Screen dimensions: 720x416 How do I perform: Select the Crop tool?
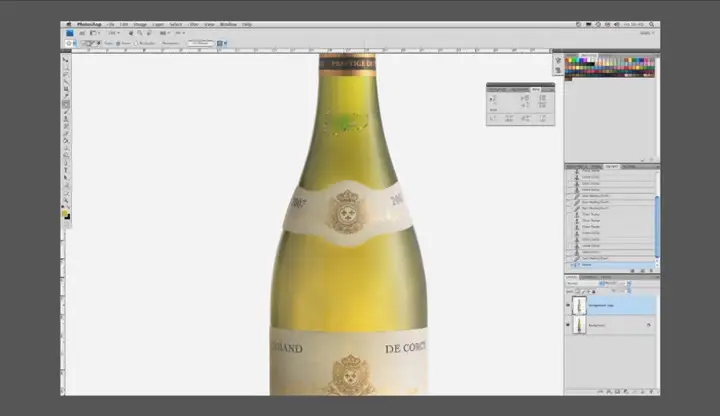66,89
